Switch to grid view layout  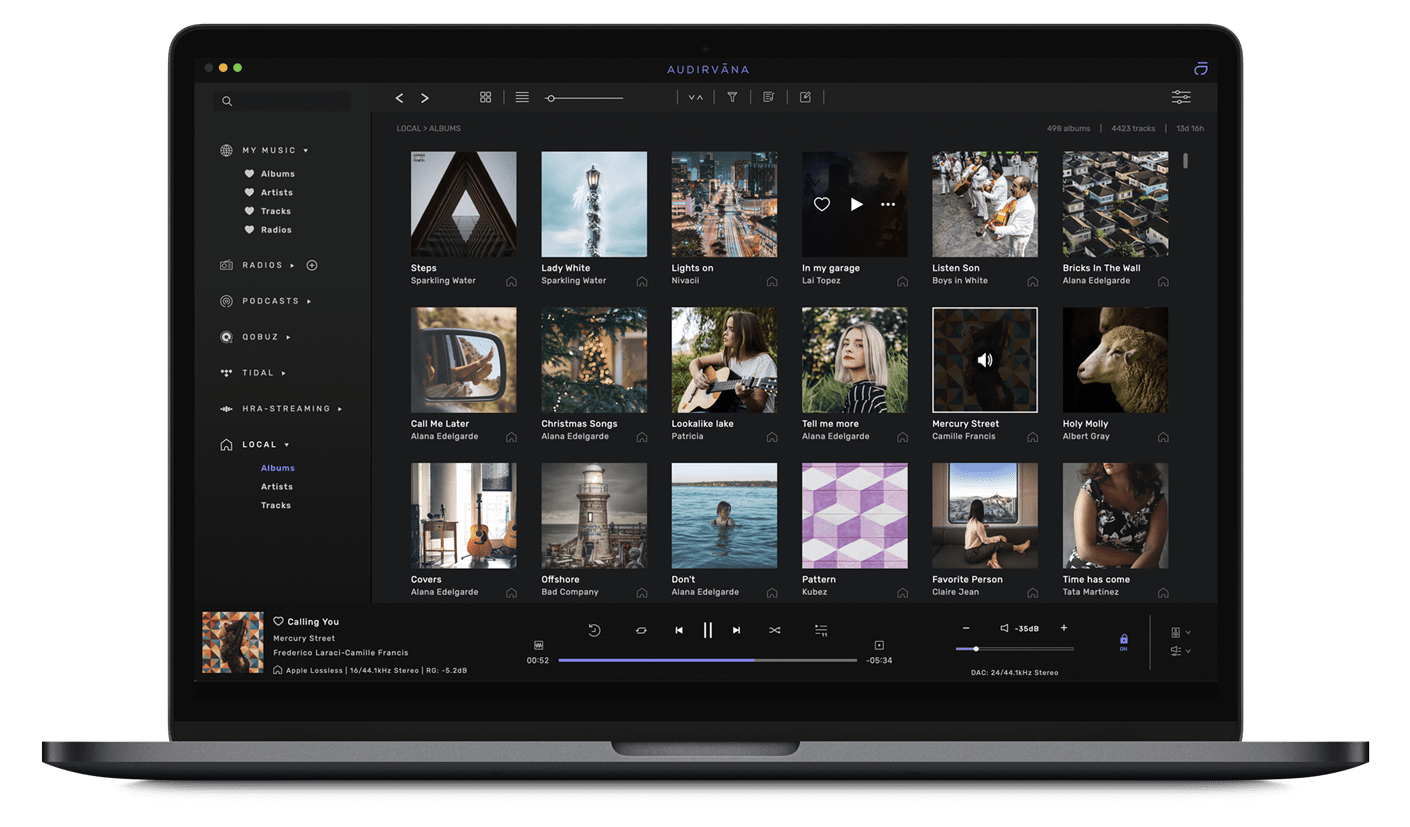coord(485,97)
